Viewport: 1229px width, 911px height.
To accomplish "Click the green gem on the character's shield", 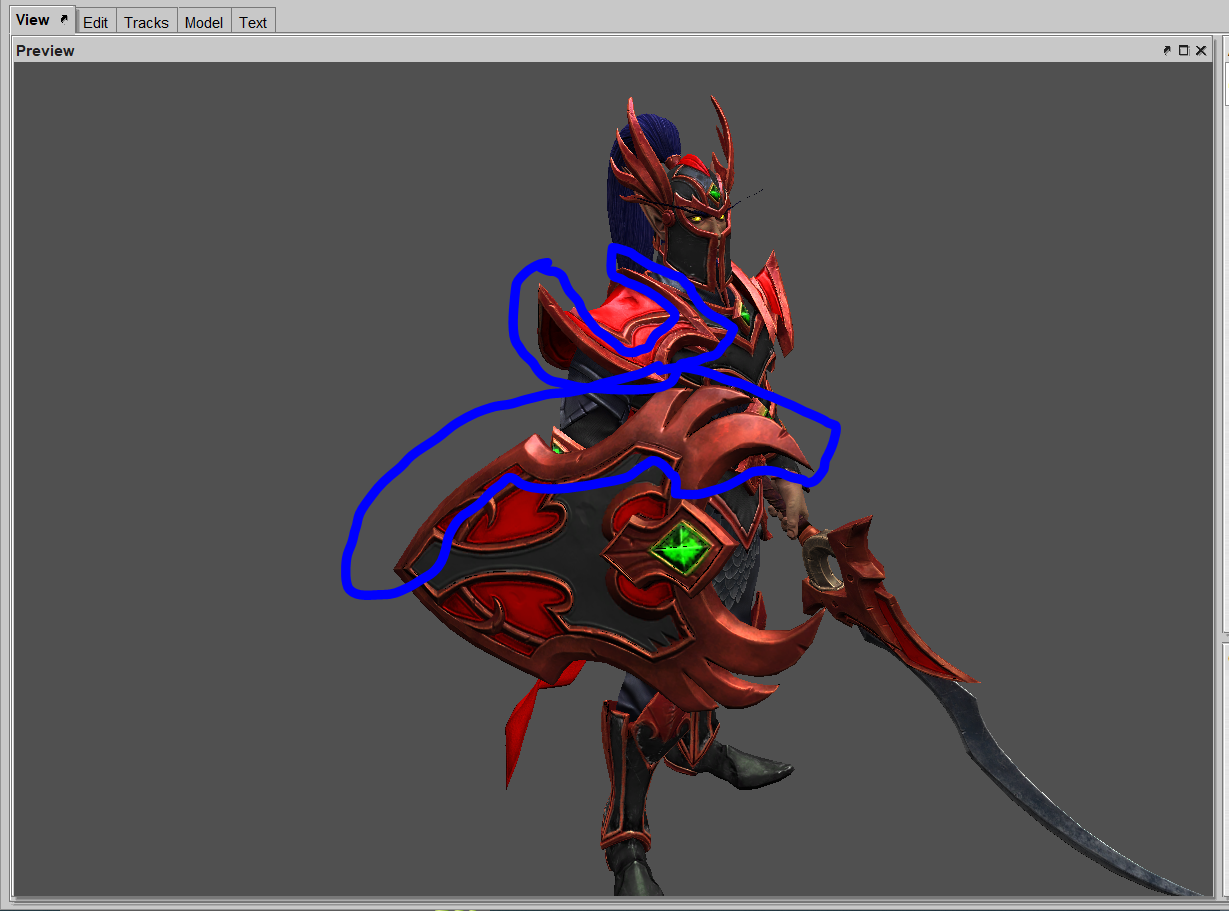I will (x=682, y=549).
